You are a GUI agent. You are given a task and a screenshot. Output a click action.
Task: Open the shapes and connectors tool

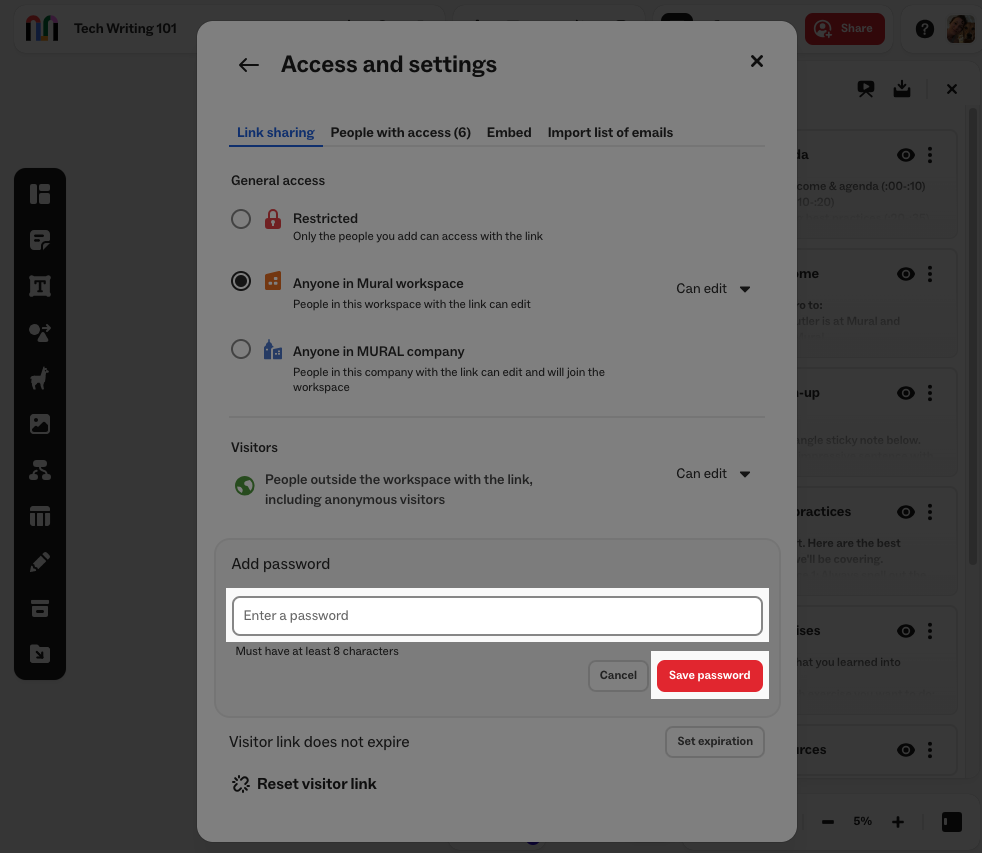click(x=40, y=333)
